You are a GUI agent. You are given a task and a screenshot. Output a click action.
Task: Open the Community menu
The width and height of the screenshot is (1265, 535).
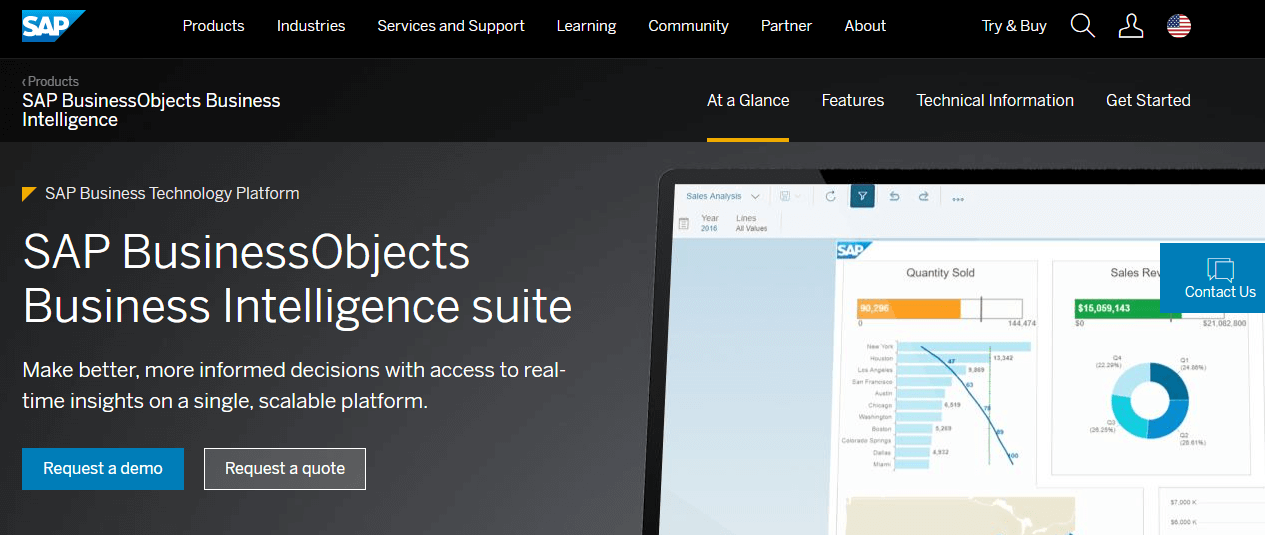click(x=688, y=26)
